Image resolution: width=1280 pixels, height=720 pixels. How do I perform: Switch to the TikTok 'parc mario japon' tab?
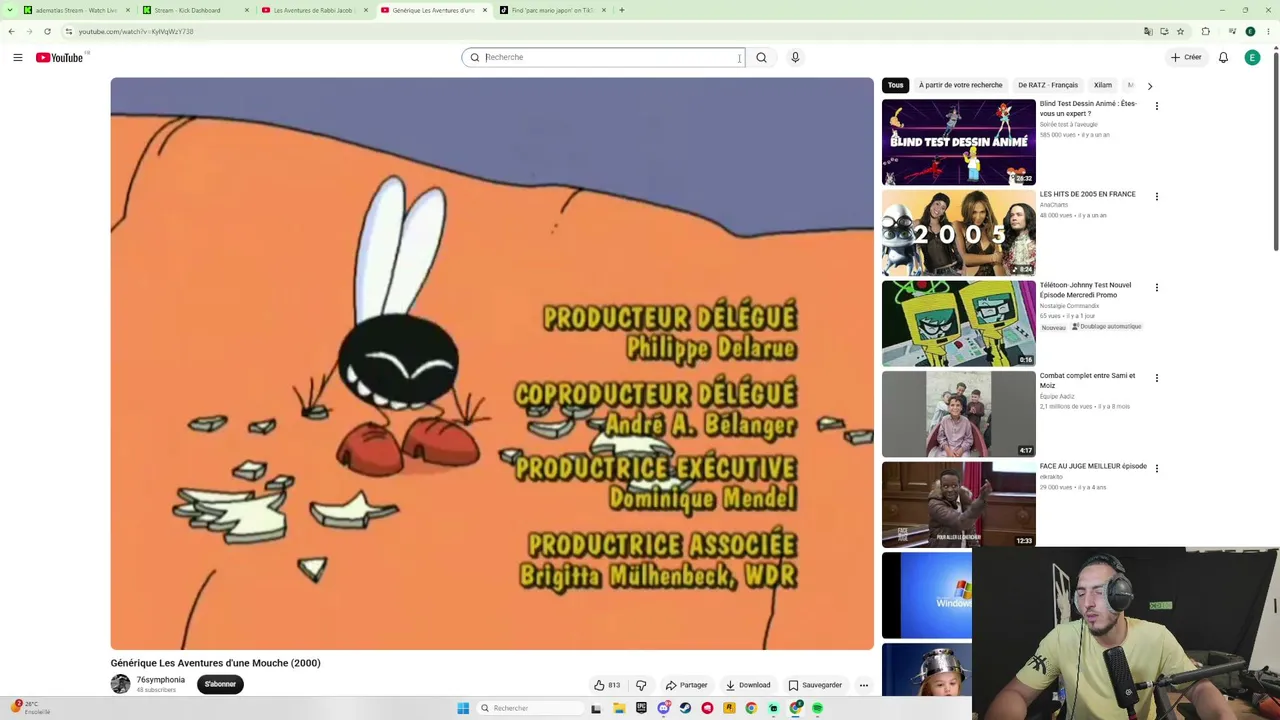pyautogui.click(x=552, y=10)
